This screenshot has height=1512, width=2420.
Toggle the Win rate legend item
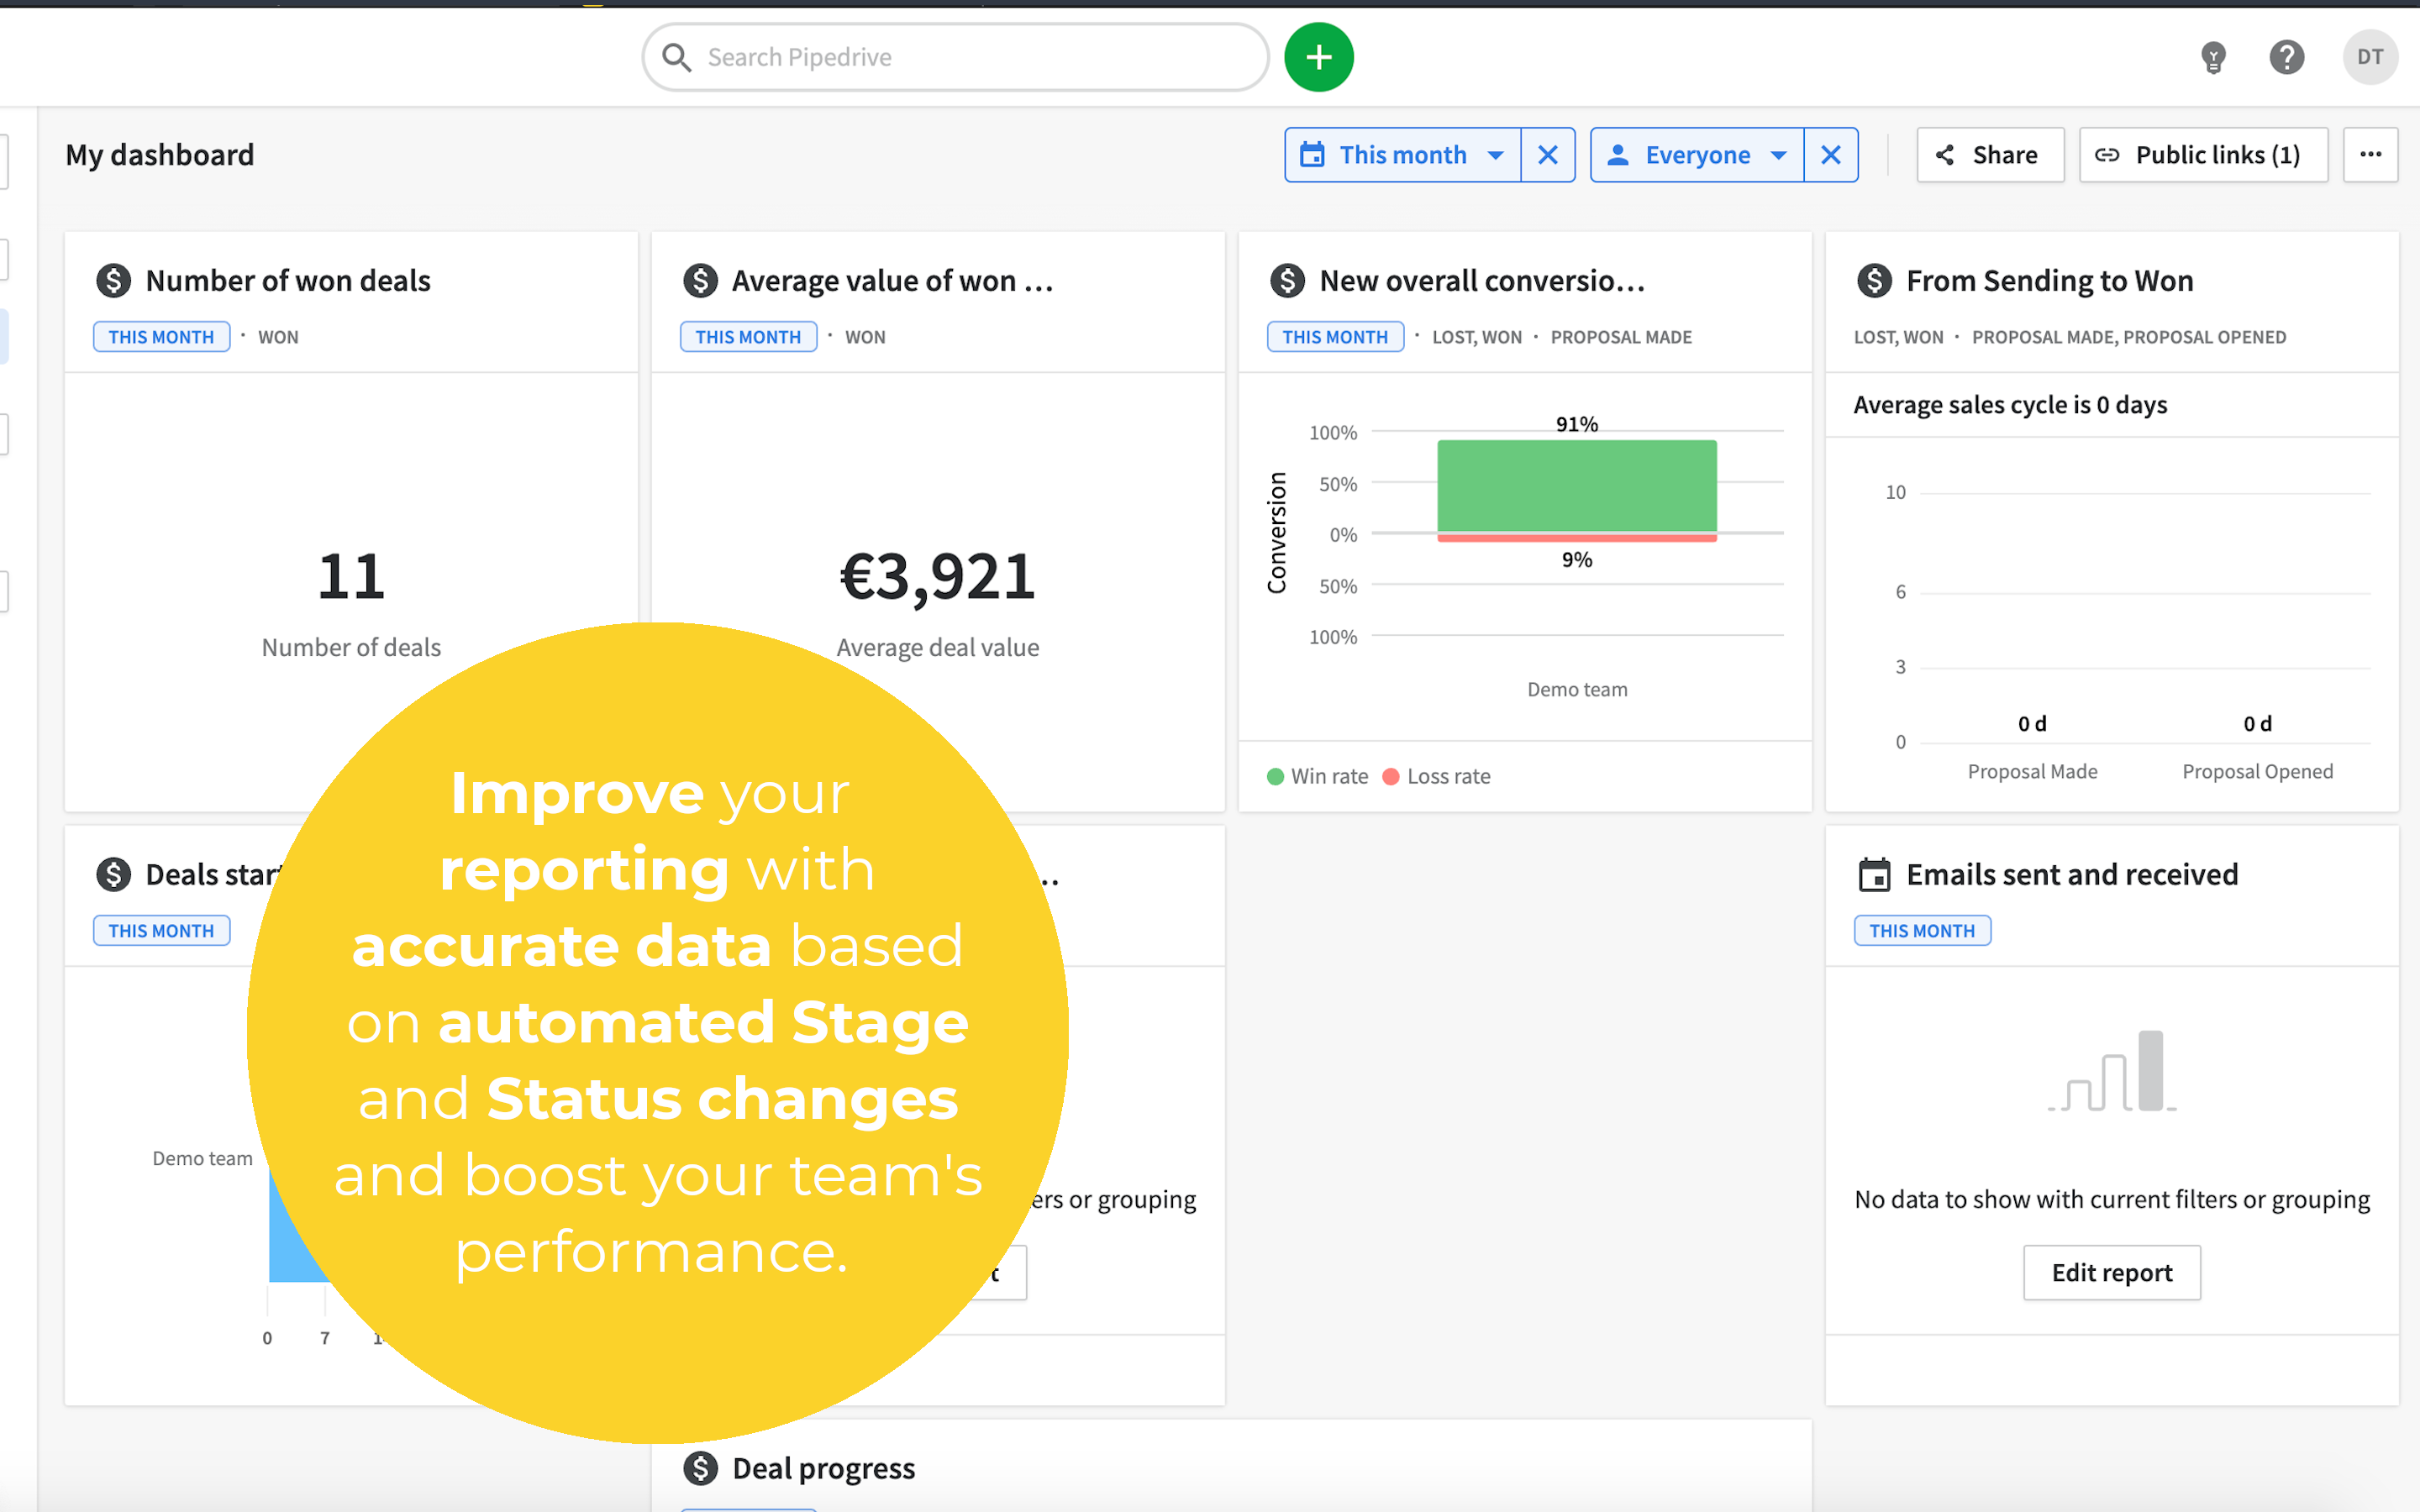pos(1317,776)
